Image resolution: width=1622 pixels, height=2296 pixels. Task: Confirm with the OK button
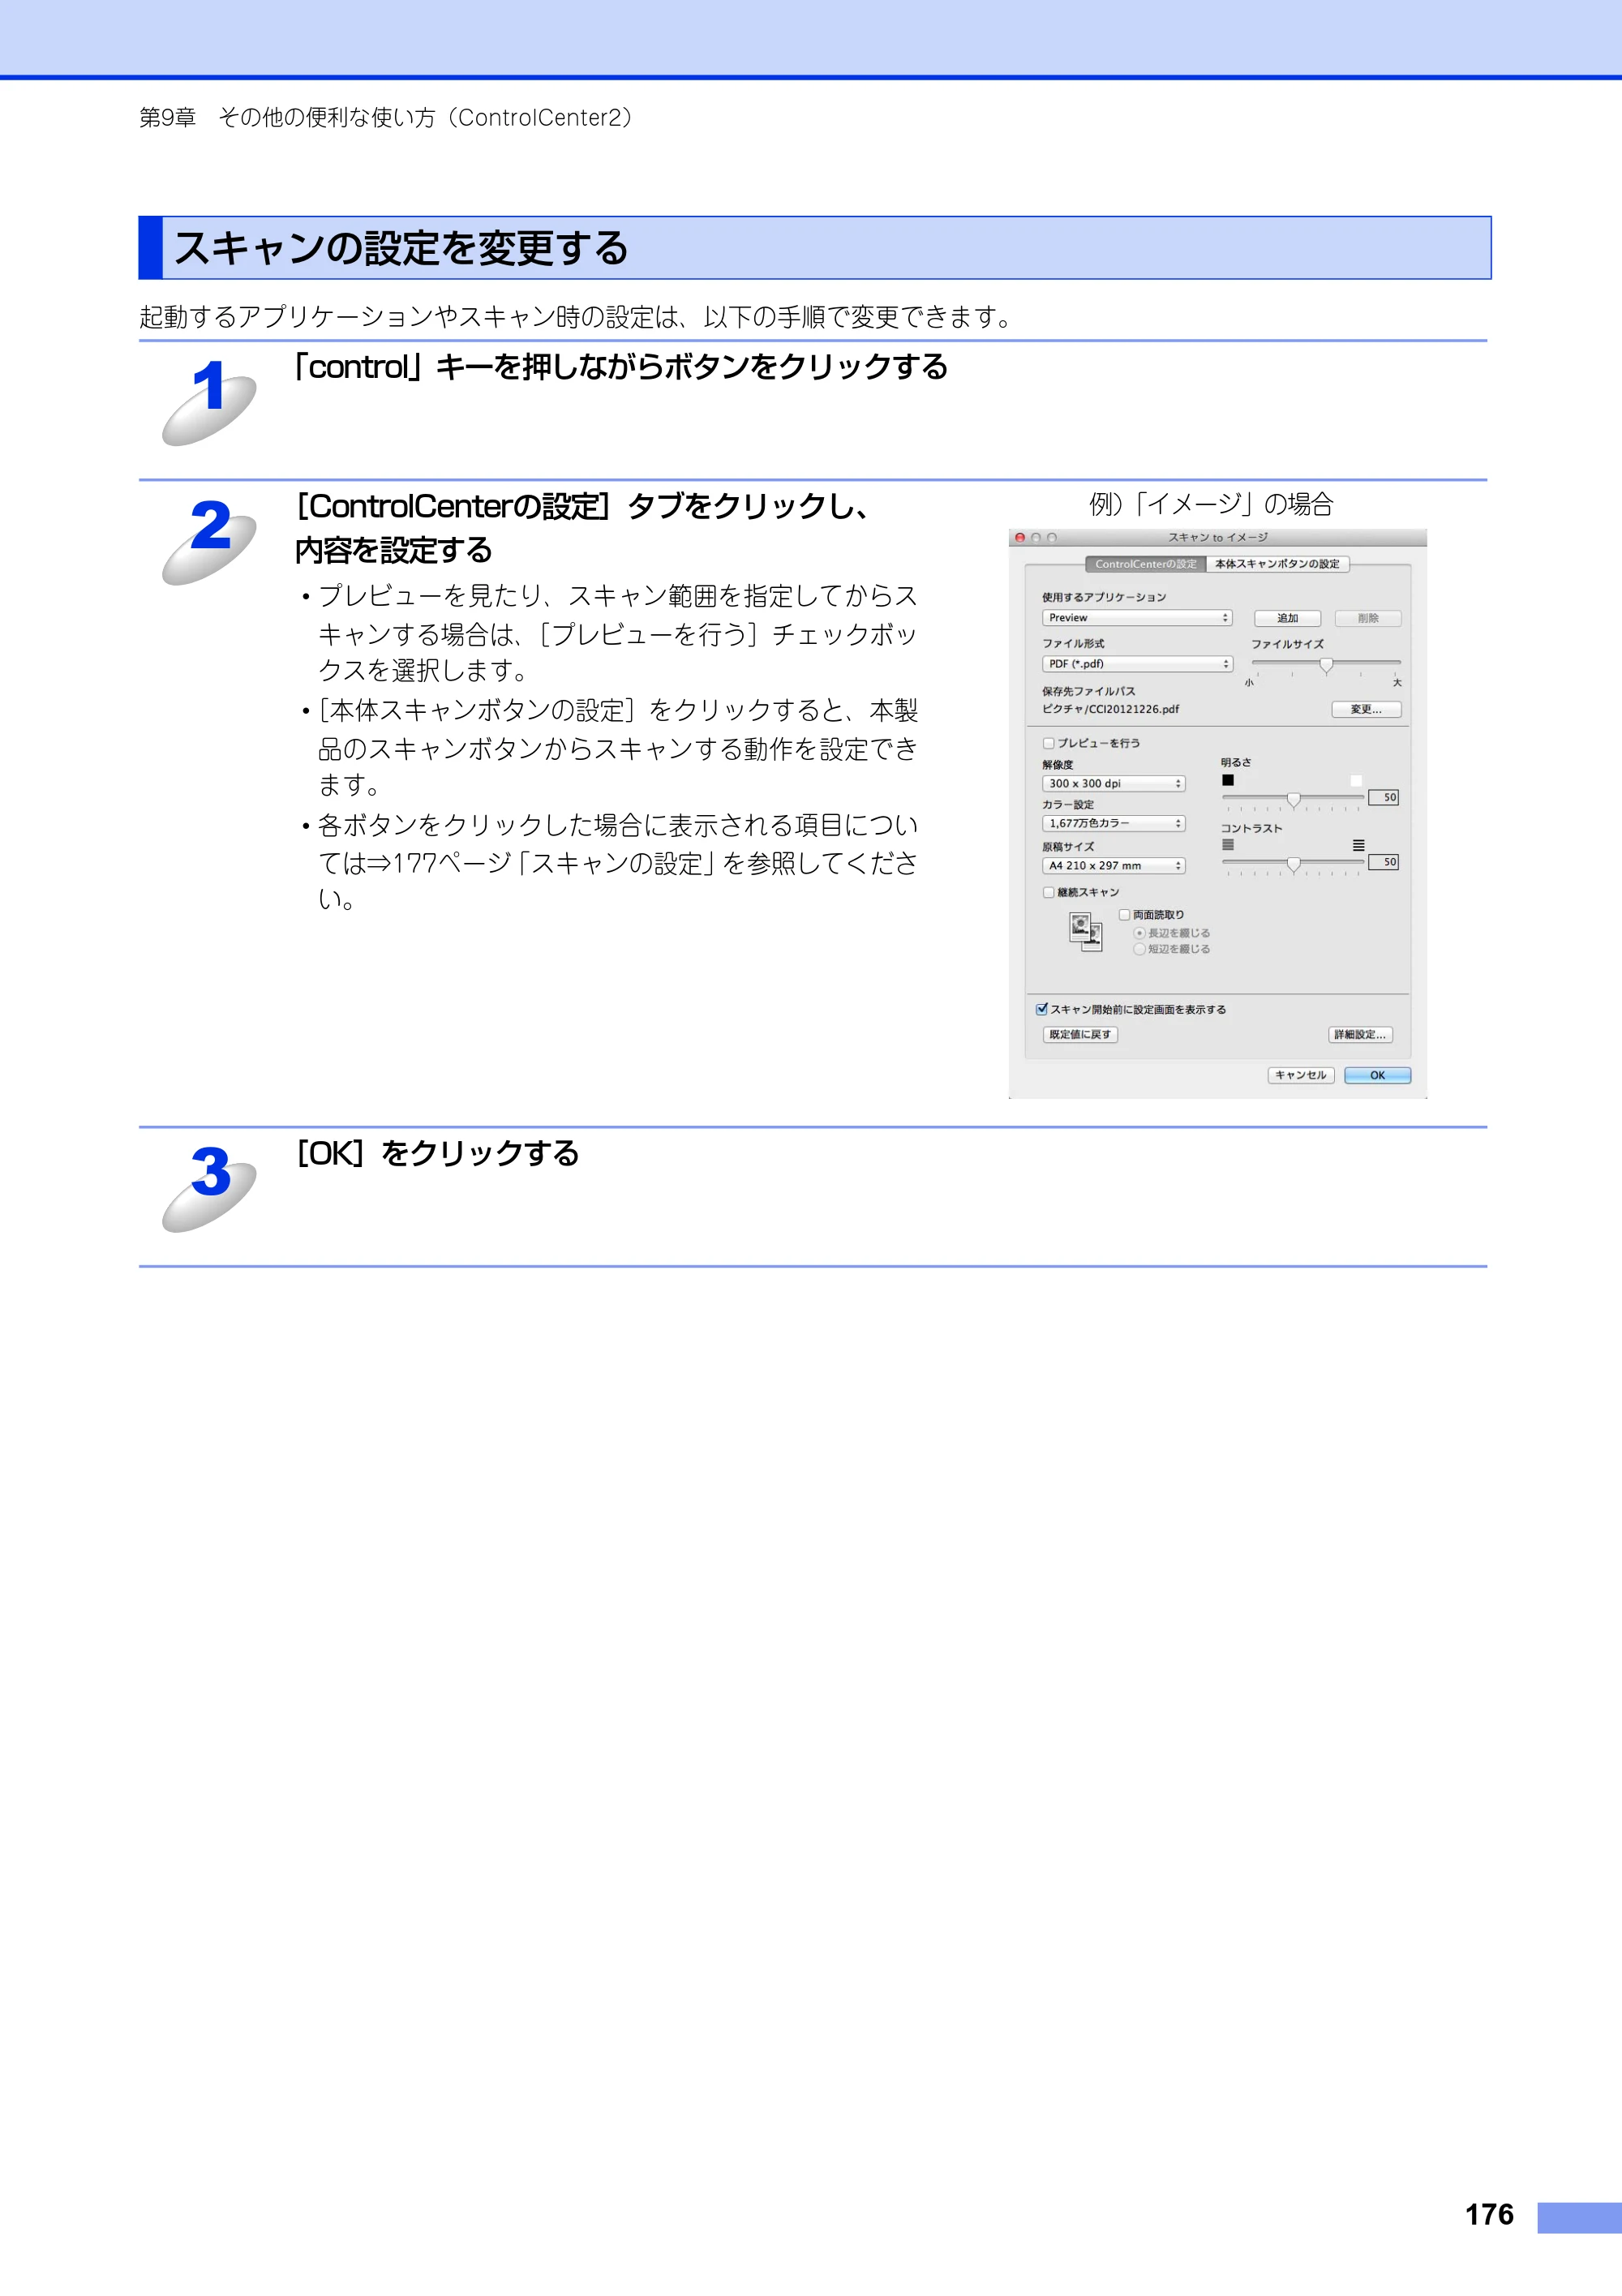[x=1378, y=1075]
